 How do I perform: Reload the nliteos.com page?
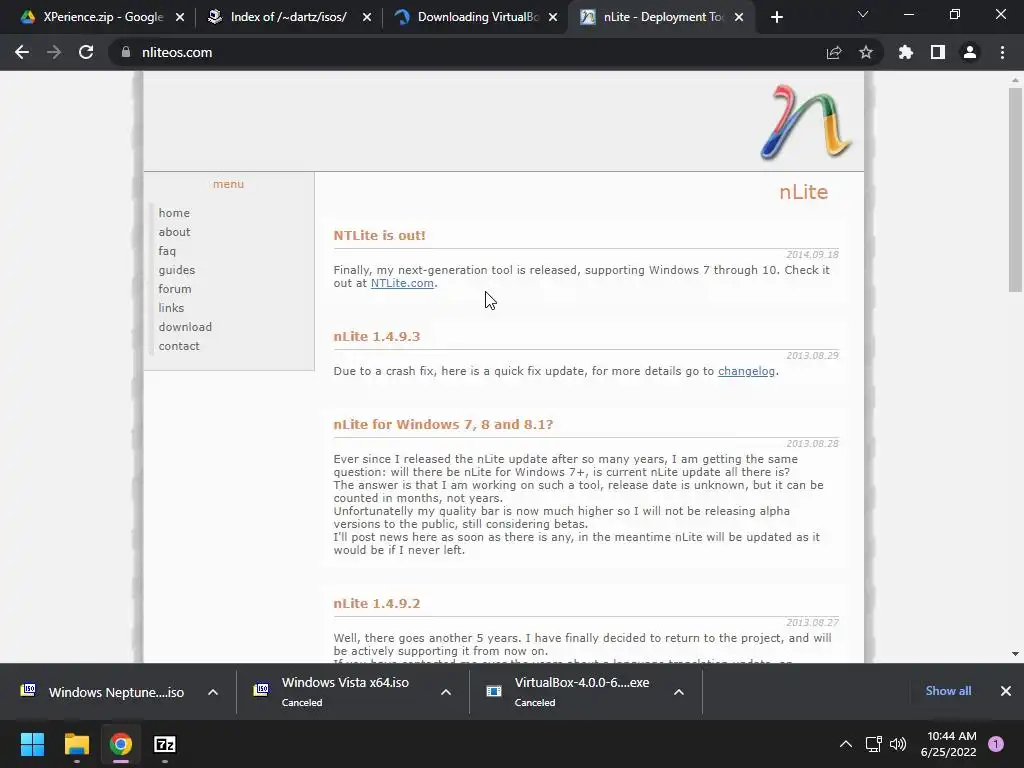(86, 52)
